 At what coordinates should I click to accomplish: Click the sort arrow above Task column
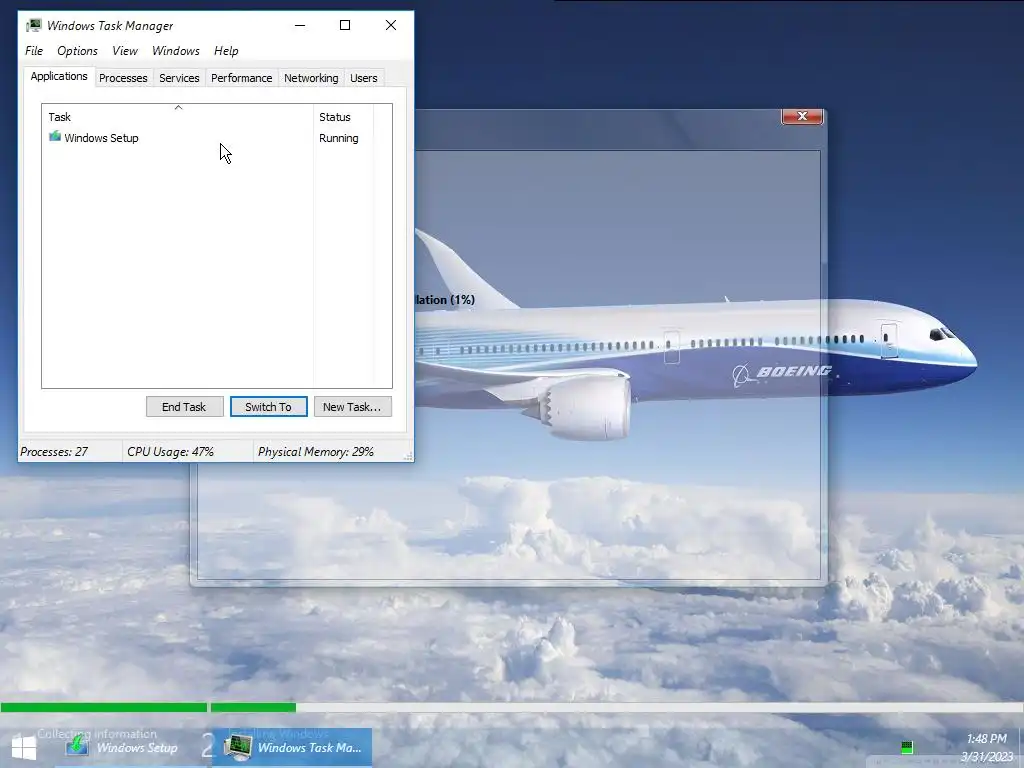click(x=178, y=107)
